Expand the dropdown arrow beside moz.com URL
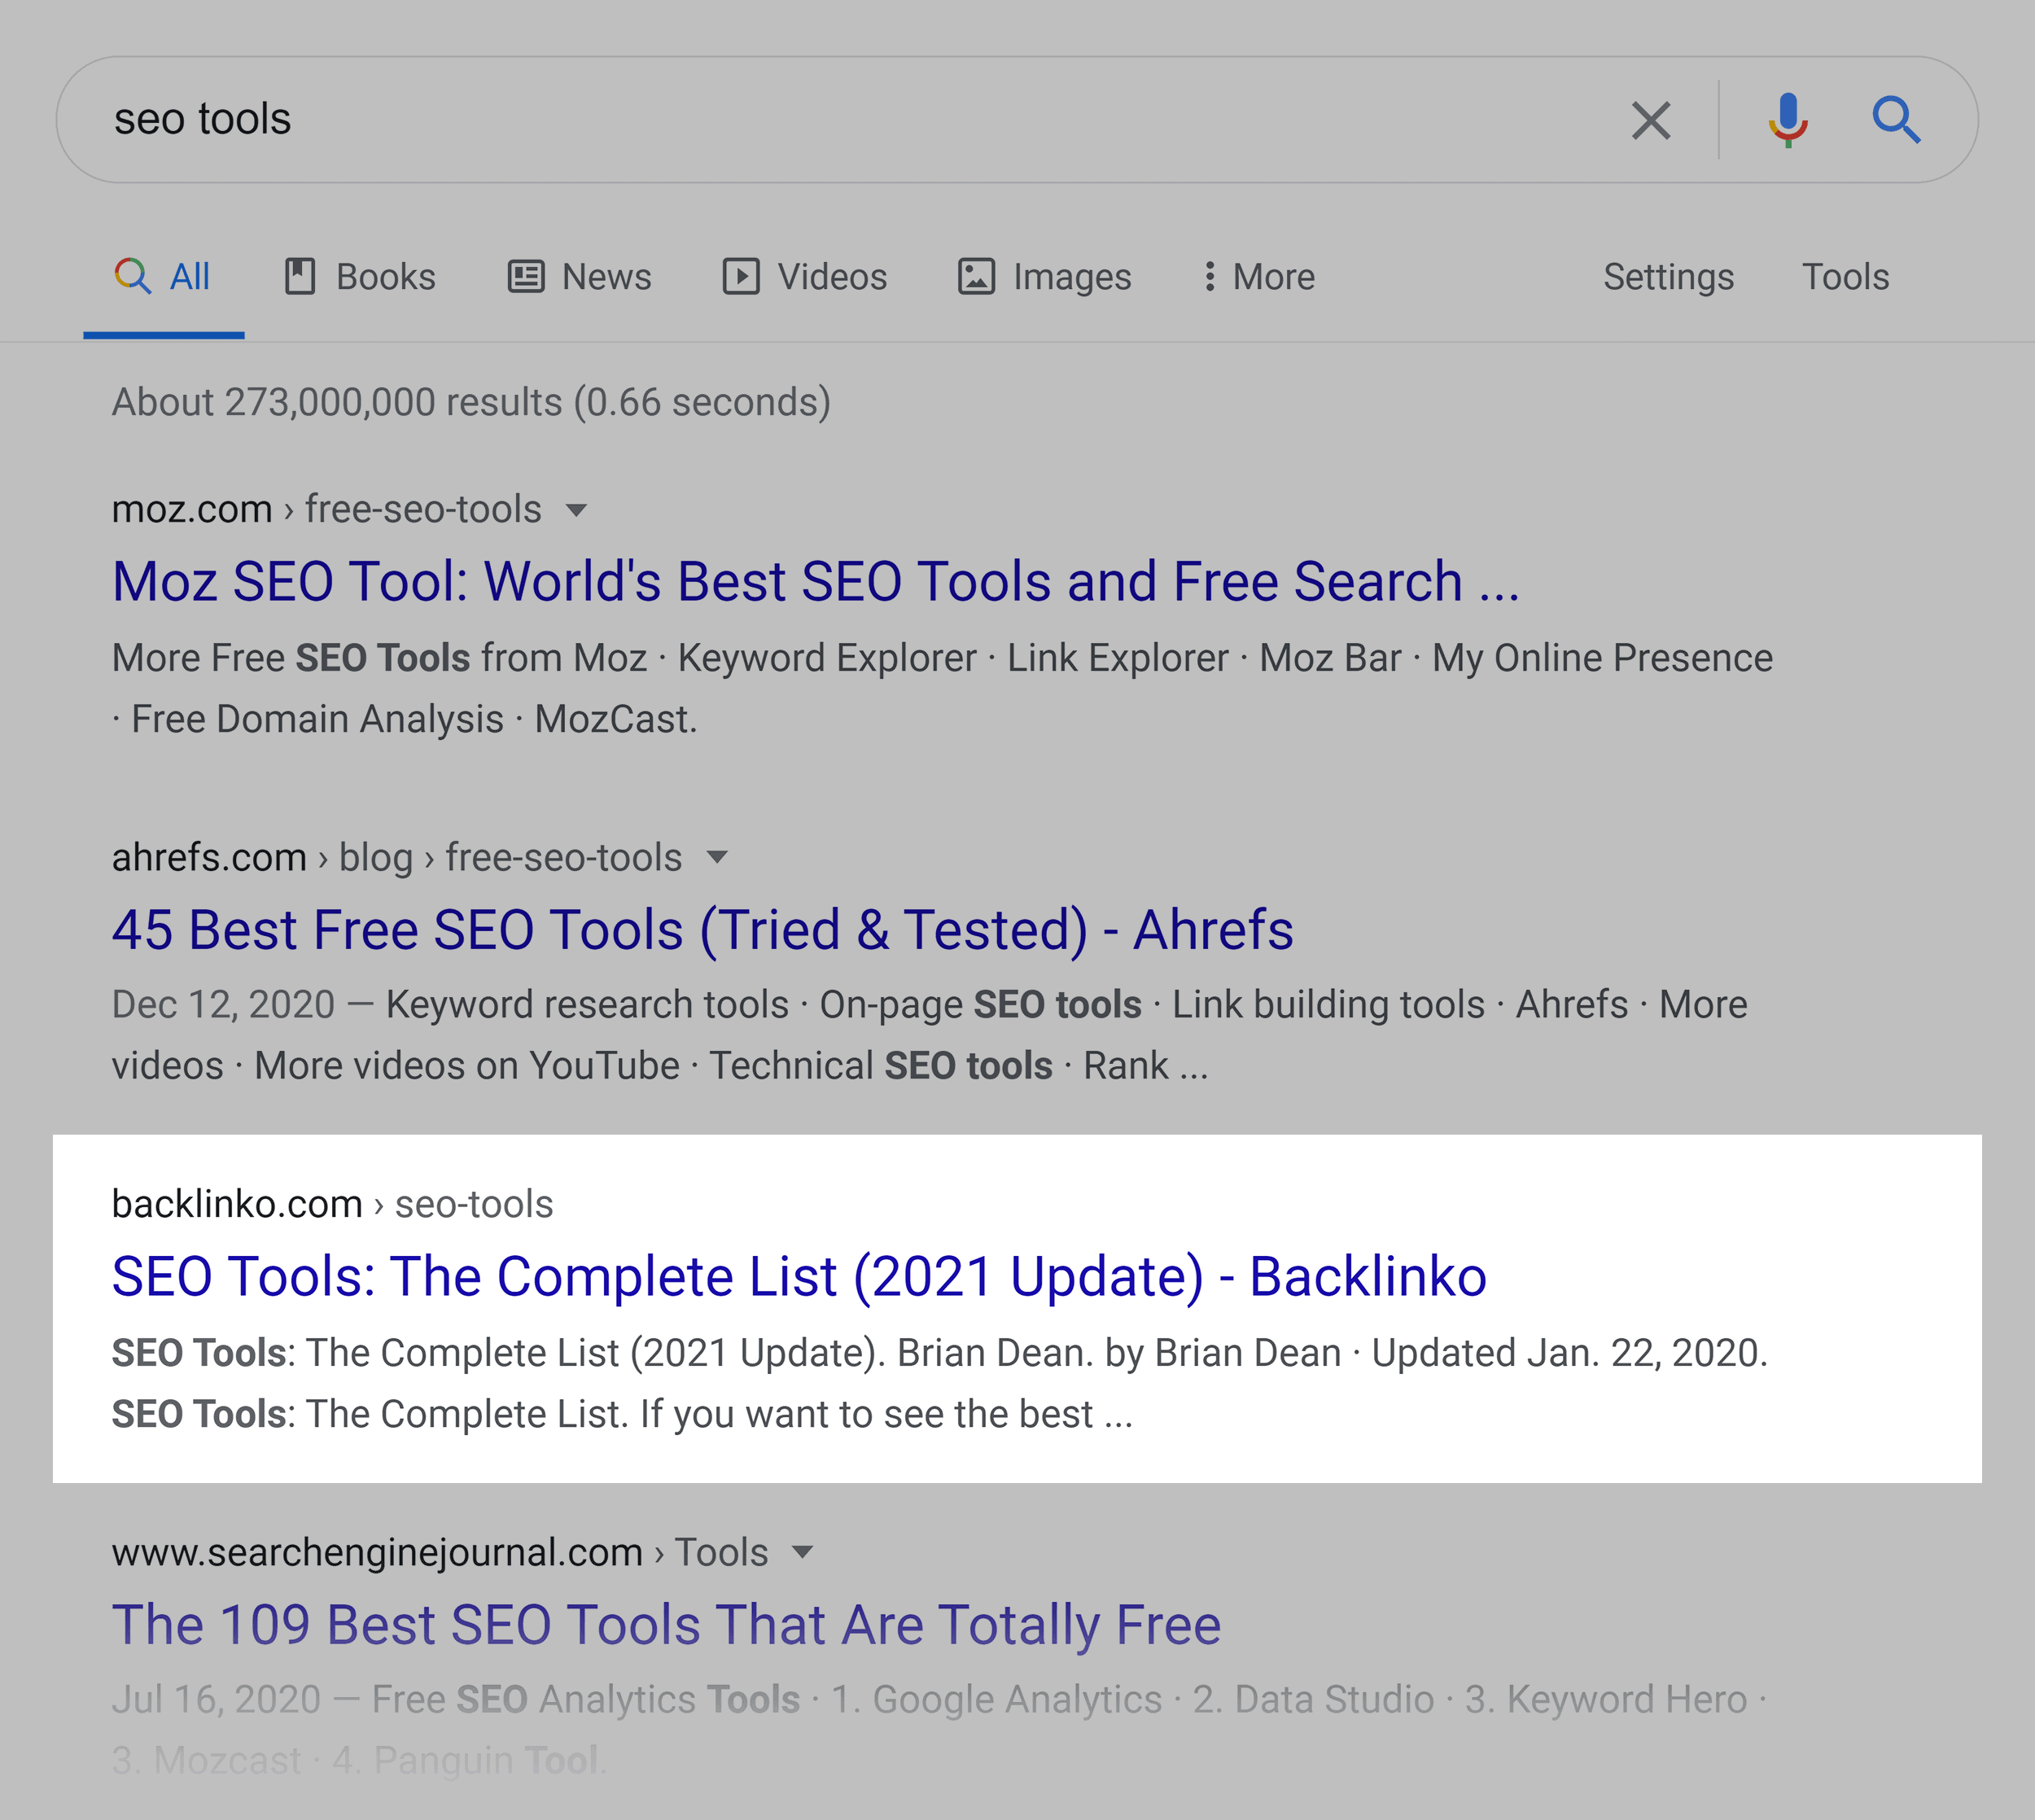Image resolution: width=2035 pixels, height=1820 pixels. click(576, 510)
